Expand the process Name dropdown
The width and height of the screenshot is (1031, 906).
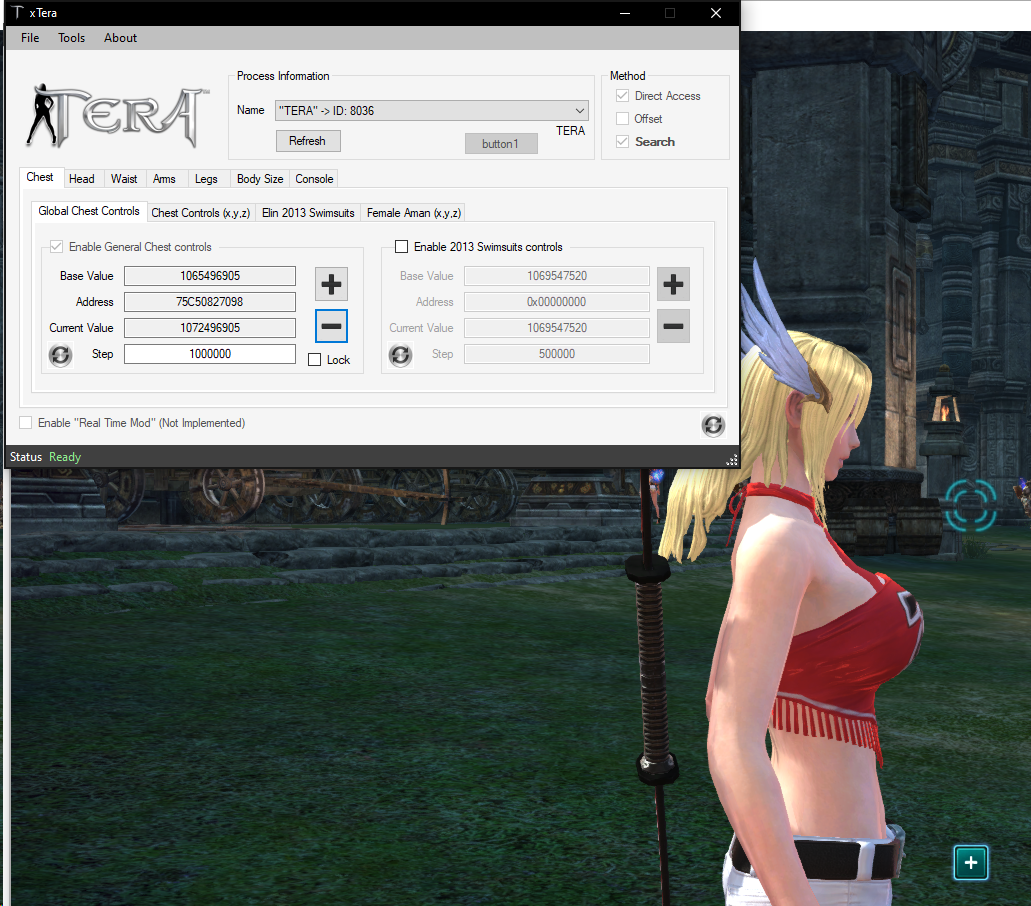pyautogui.click(x=580, y=111)
